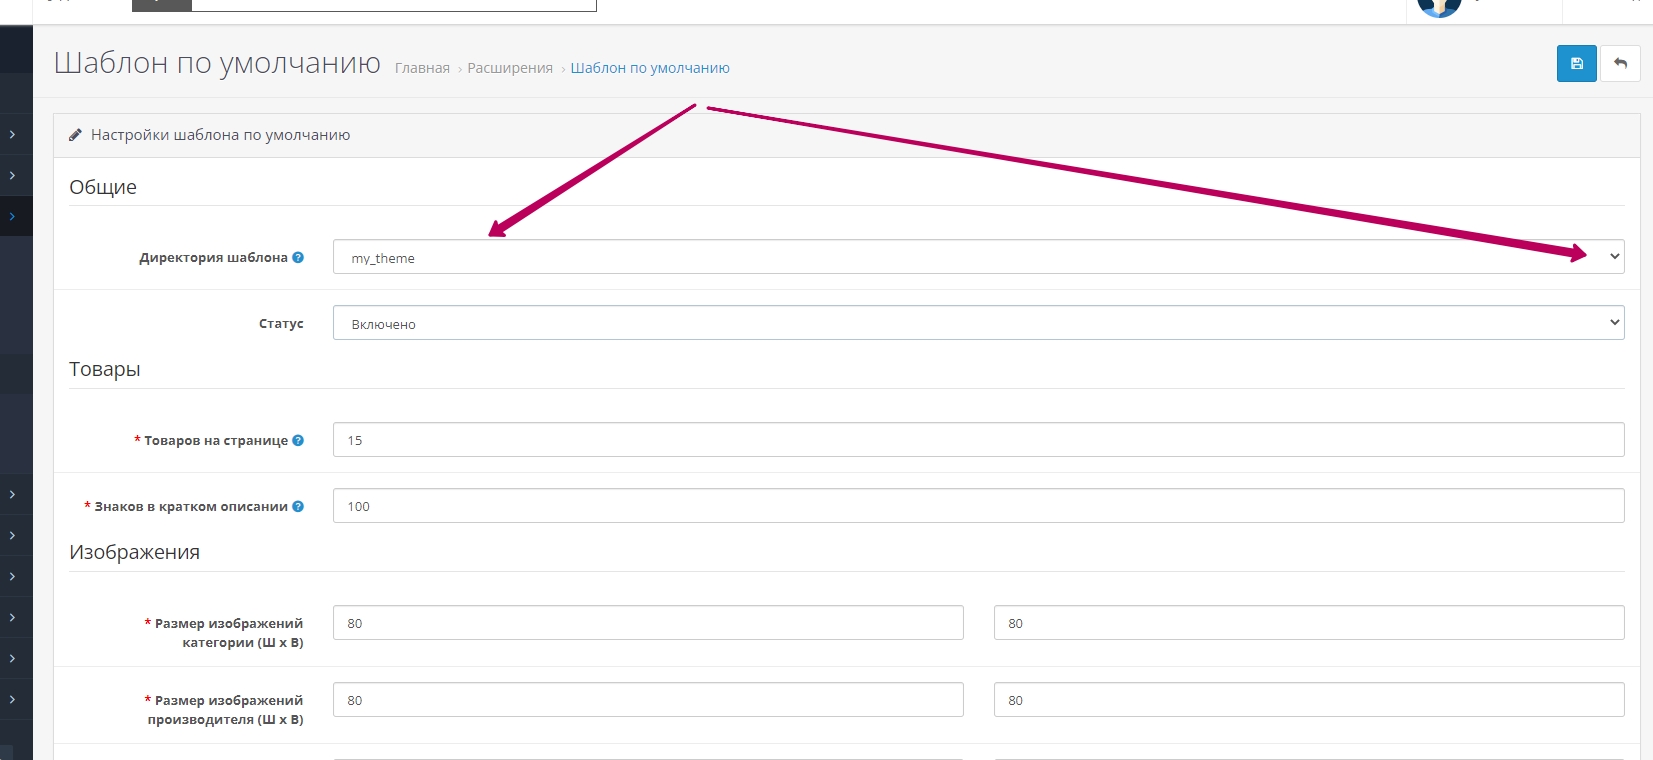Expand the topmost sidebar chevron item

tap(12, 134)
